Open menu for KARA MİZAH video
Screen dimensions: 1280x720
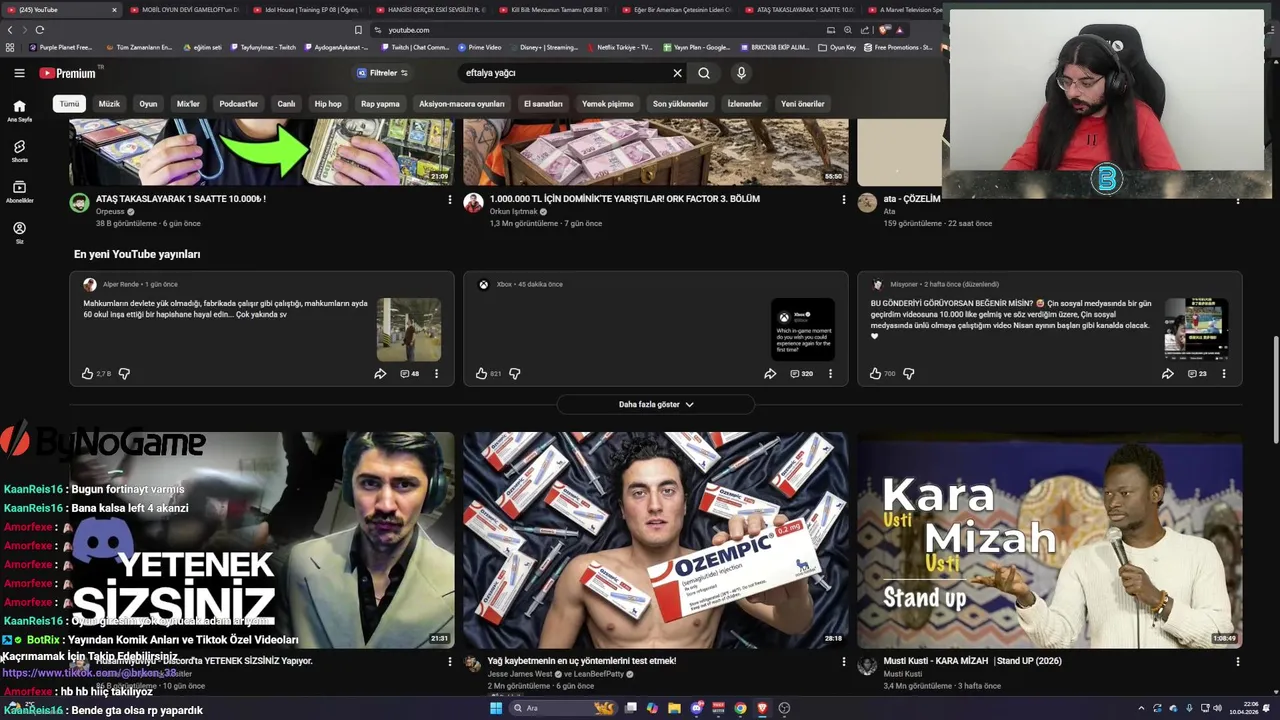1237,662
